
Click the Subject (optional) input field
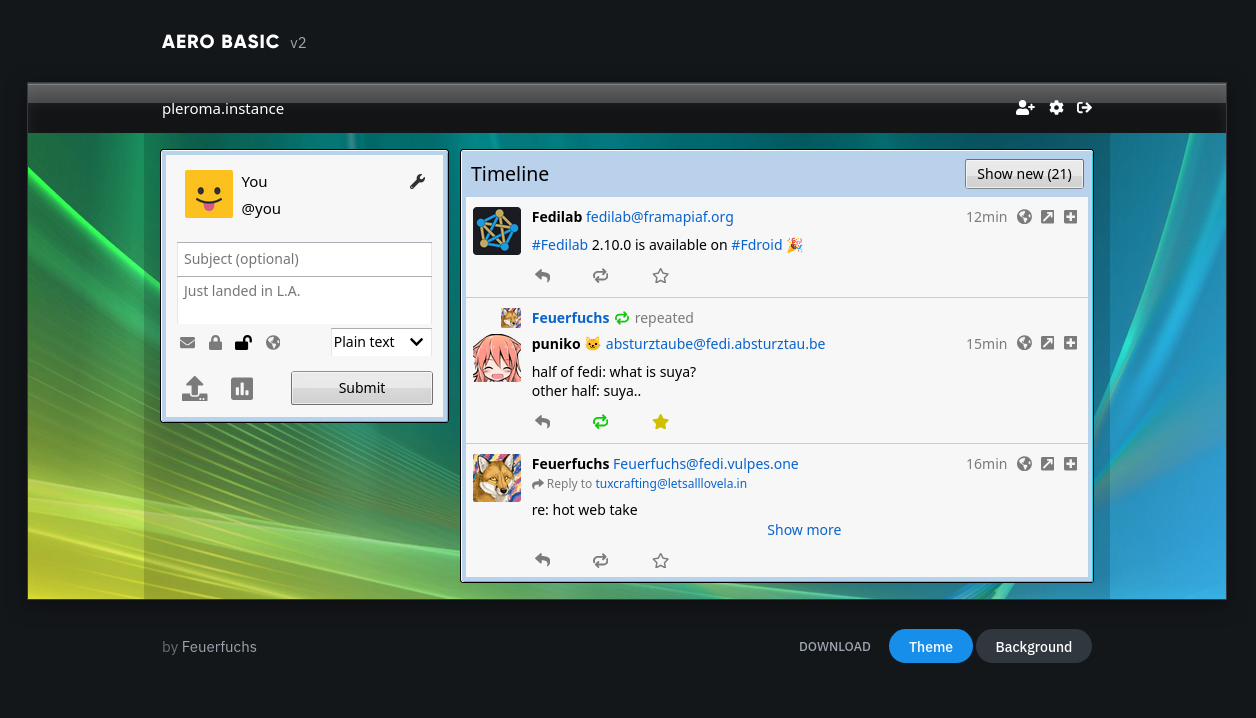(304, 259)
